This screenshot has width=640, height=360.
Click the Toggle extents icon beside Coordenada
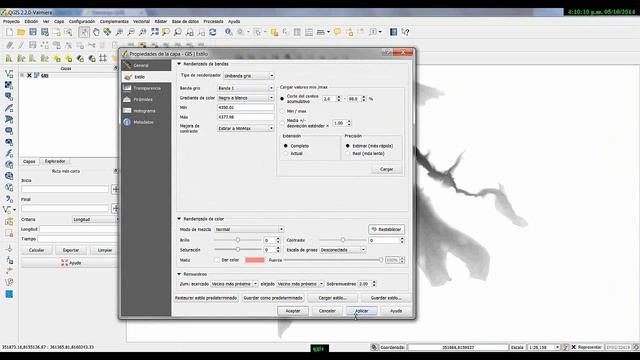pos(374,347)
